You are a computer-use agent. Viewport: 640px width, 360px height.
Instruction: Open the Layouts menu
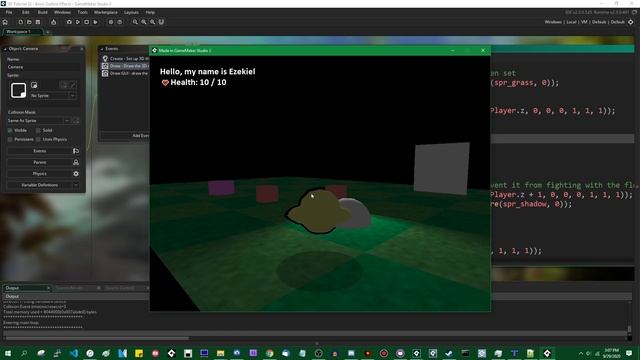click(x=131, y=12)
